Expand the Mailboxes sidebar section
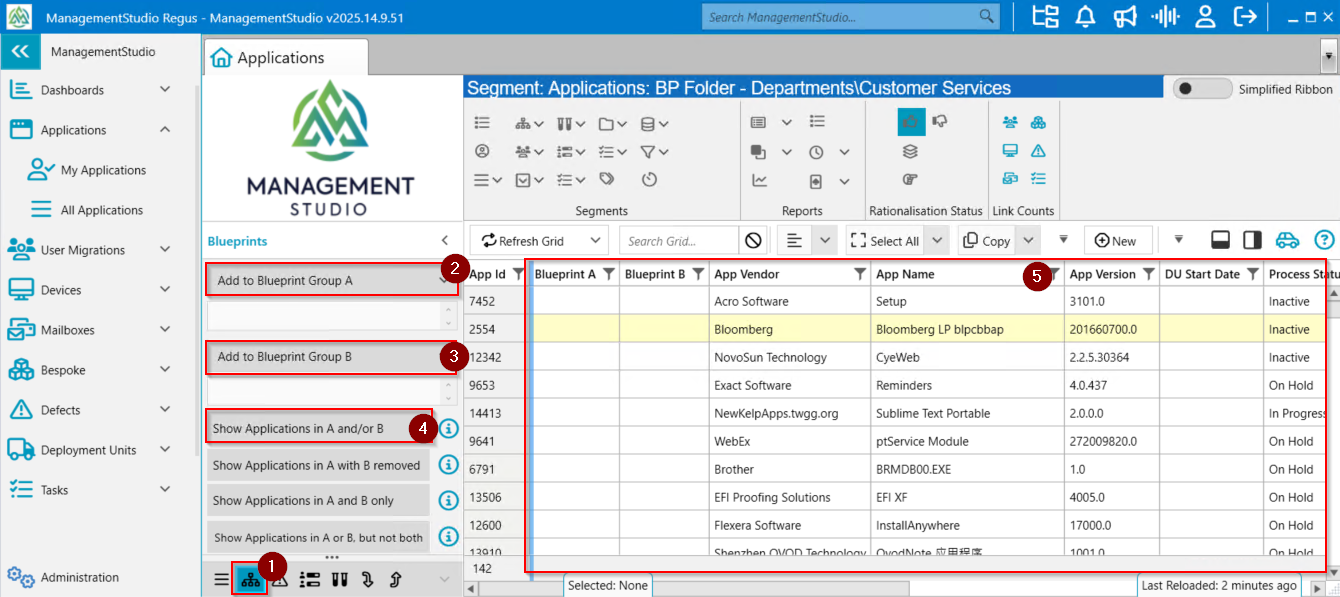 click(x=165, y=330)
